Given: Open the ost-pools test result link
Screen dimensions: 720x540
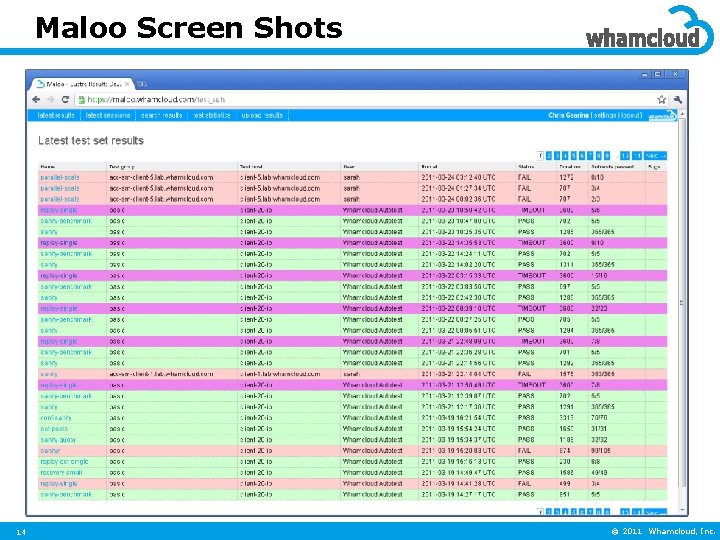Looking at the screenshot, I should (54, 429).
